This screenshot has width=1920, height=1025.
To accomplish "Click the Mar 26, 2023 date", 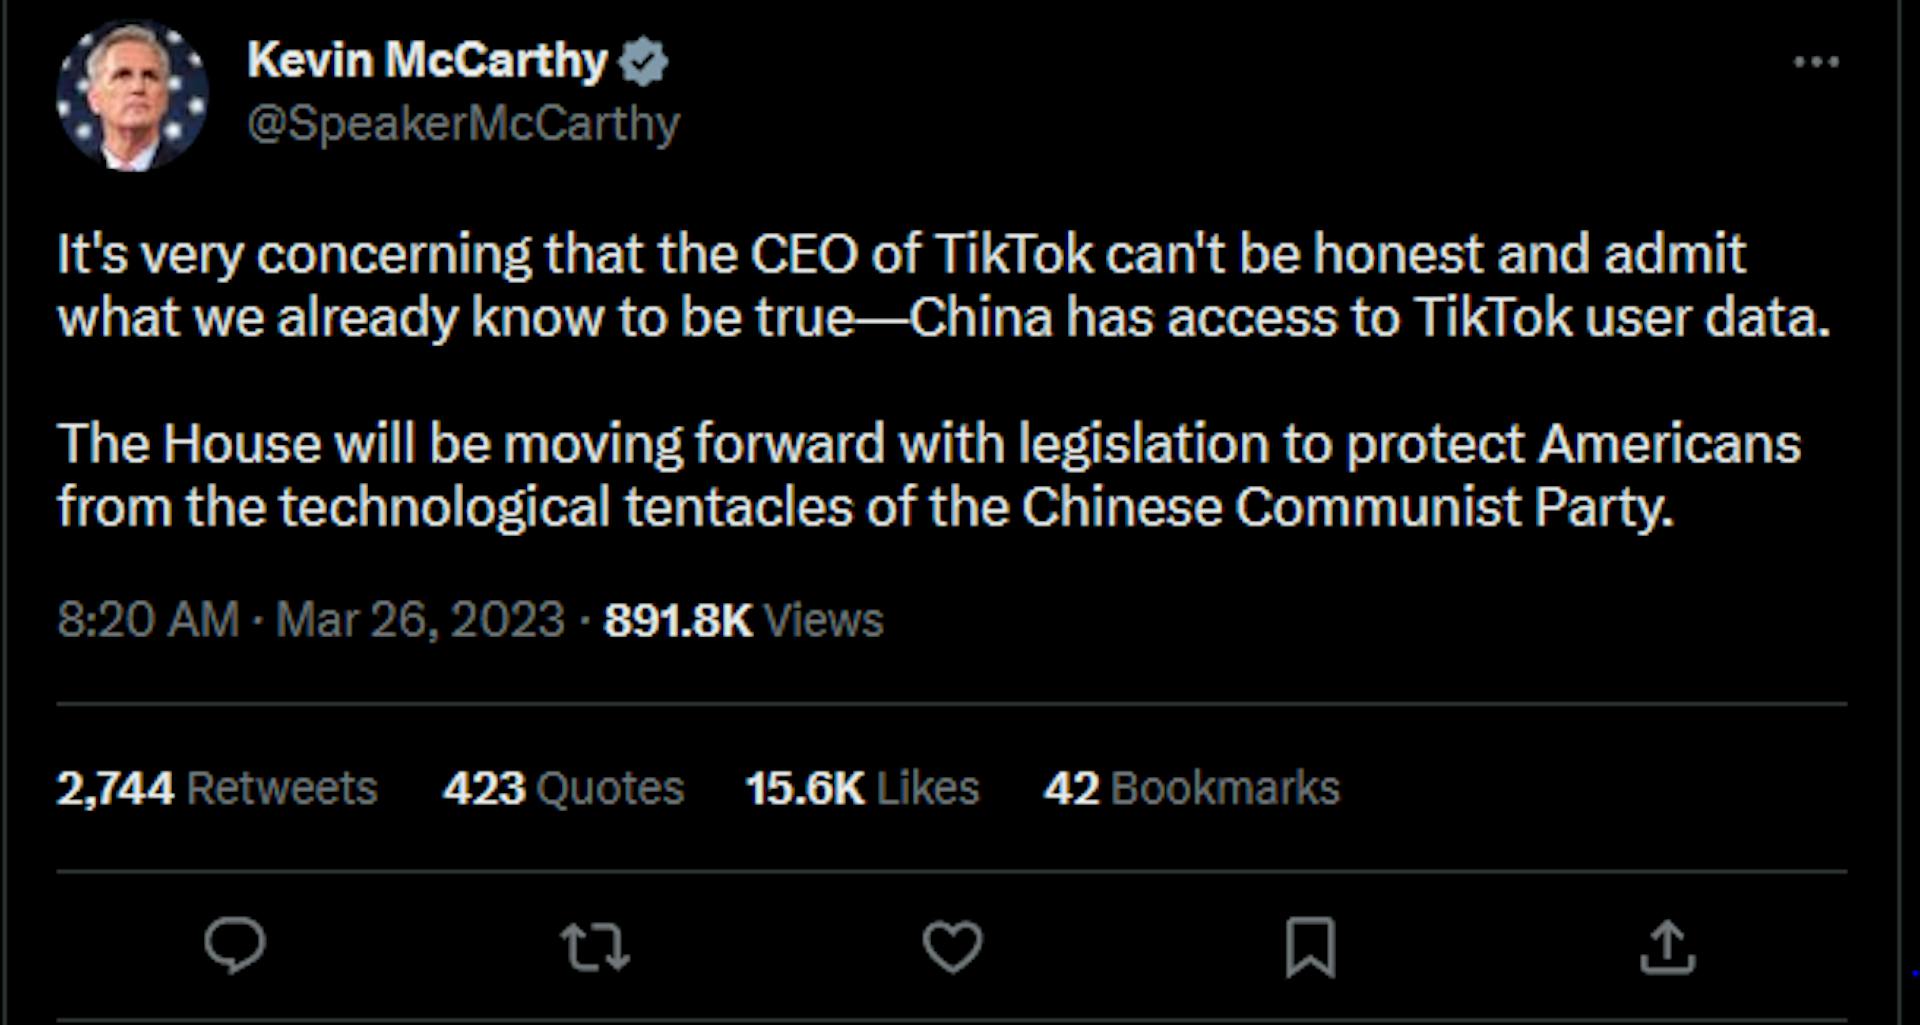I will pyautogui.click(x=420, y=619).
